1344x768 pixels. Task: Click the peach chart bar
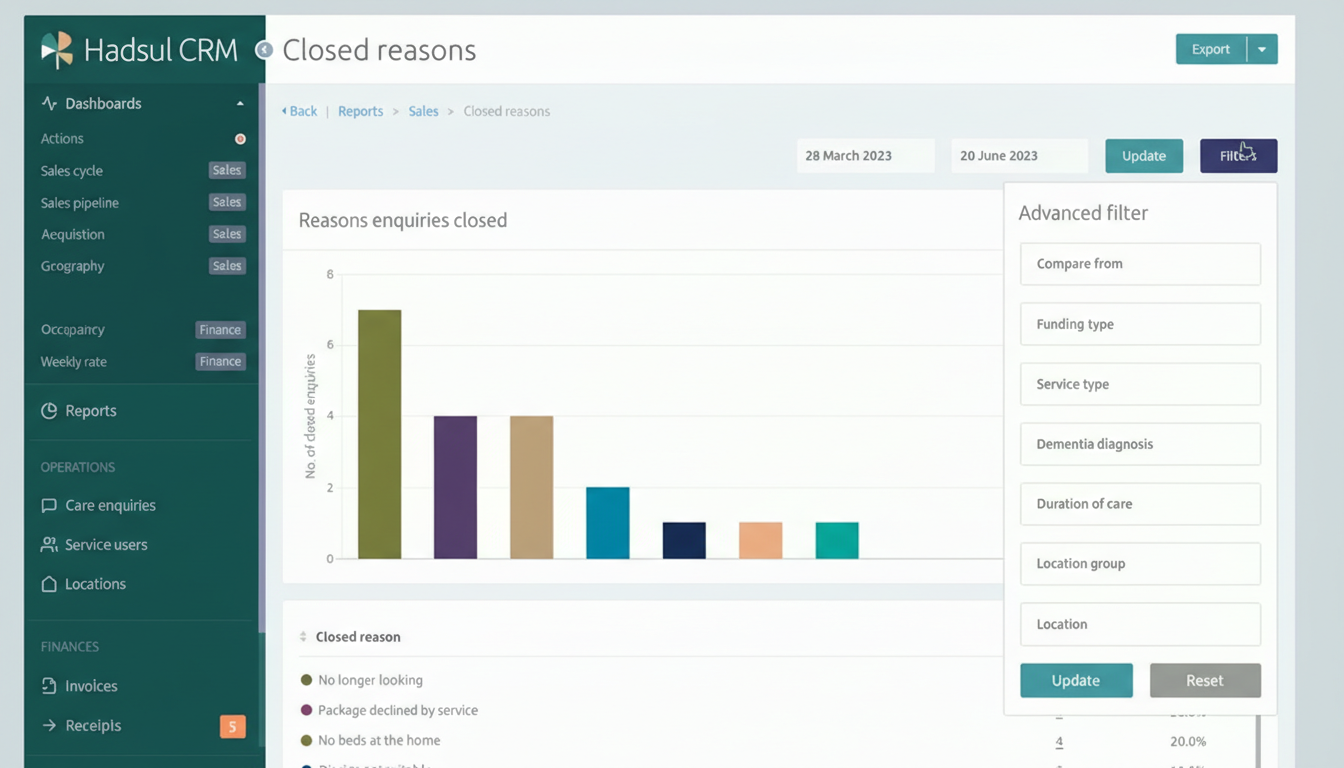coord(760,541)
